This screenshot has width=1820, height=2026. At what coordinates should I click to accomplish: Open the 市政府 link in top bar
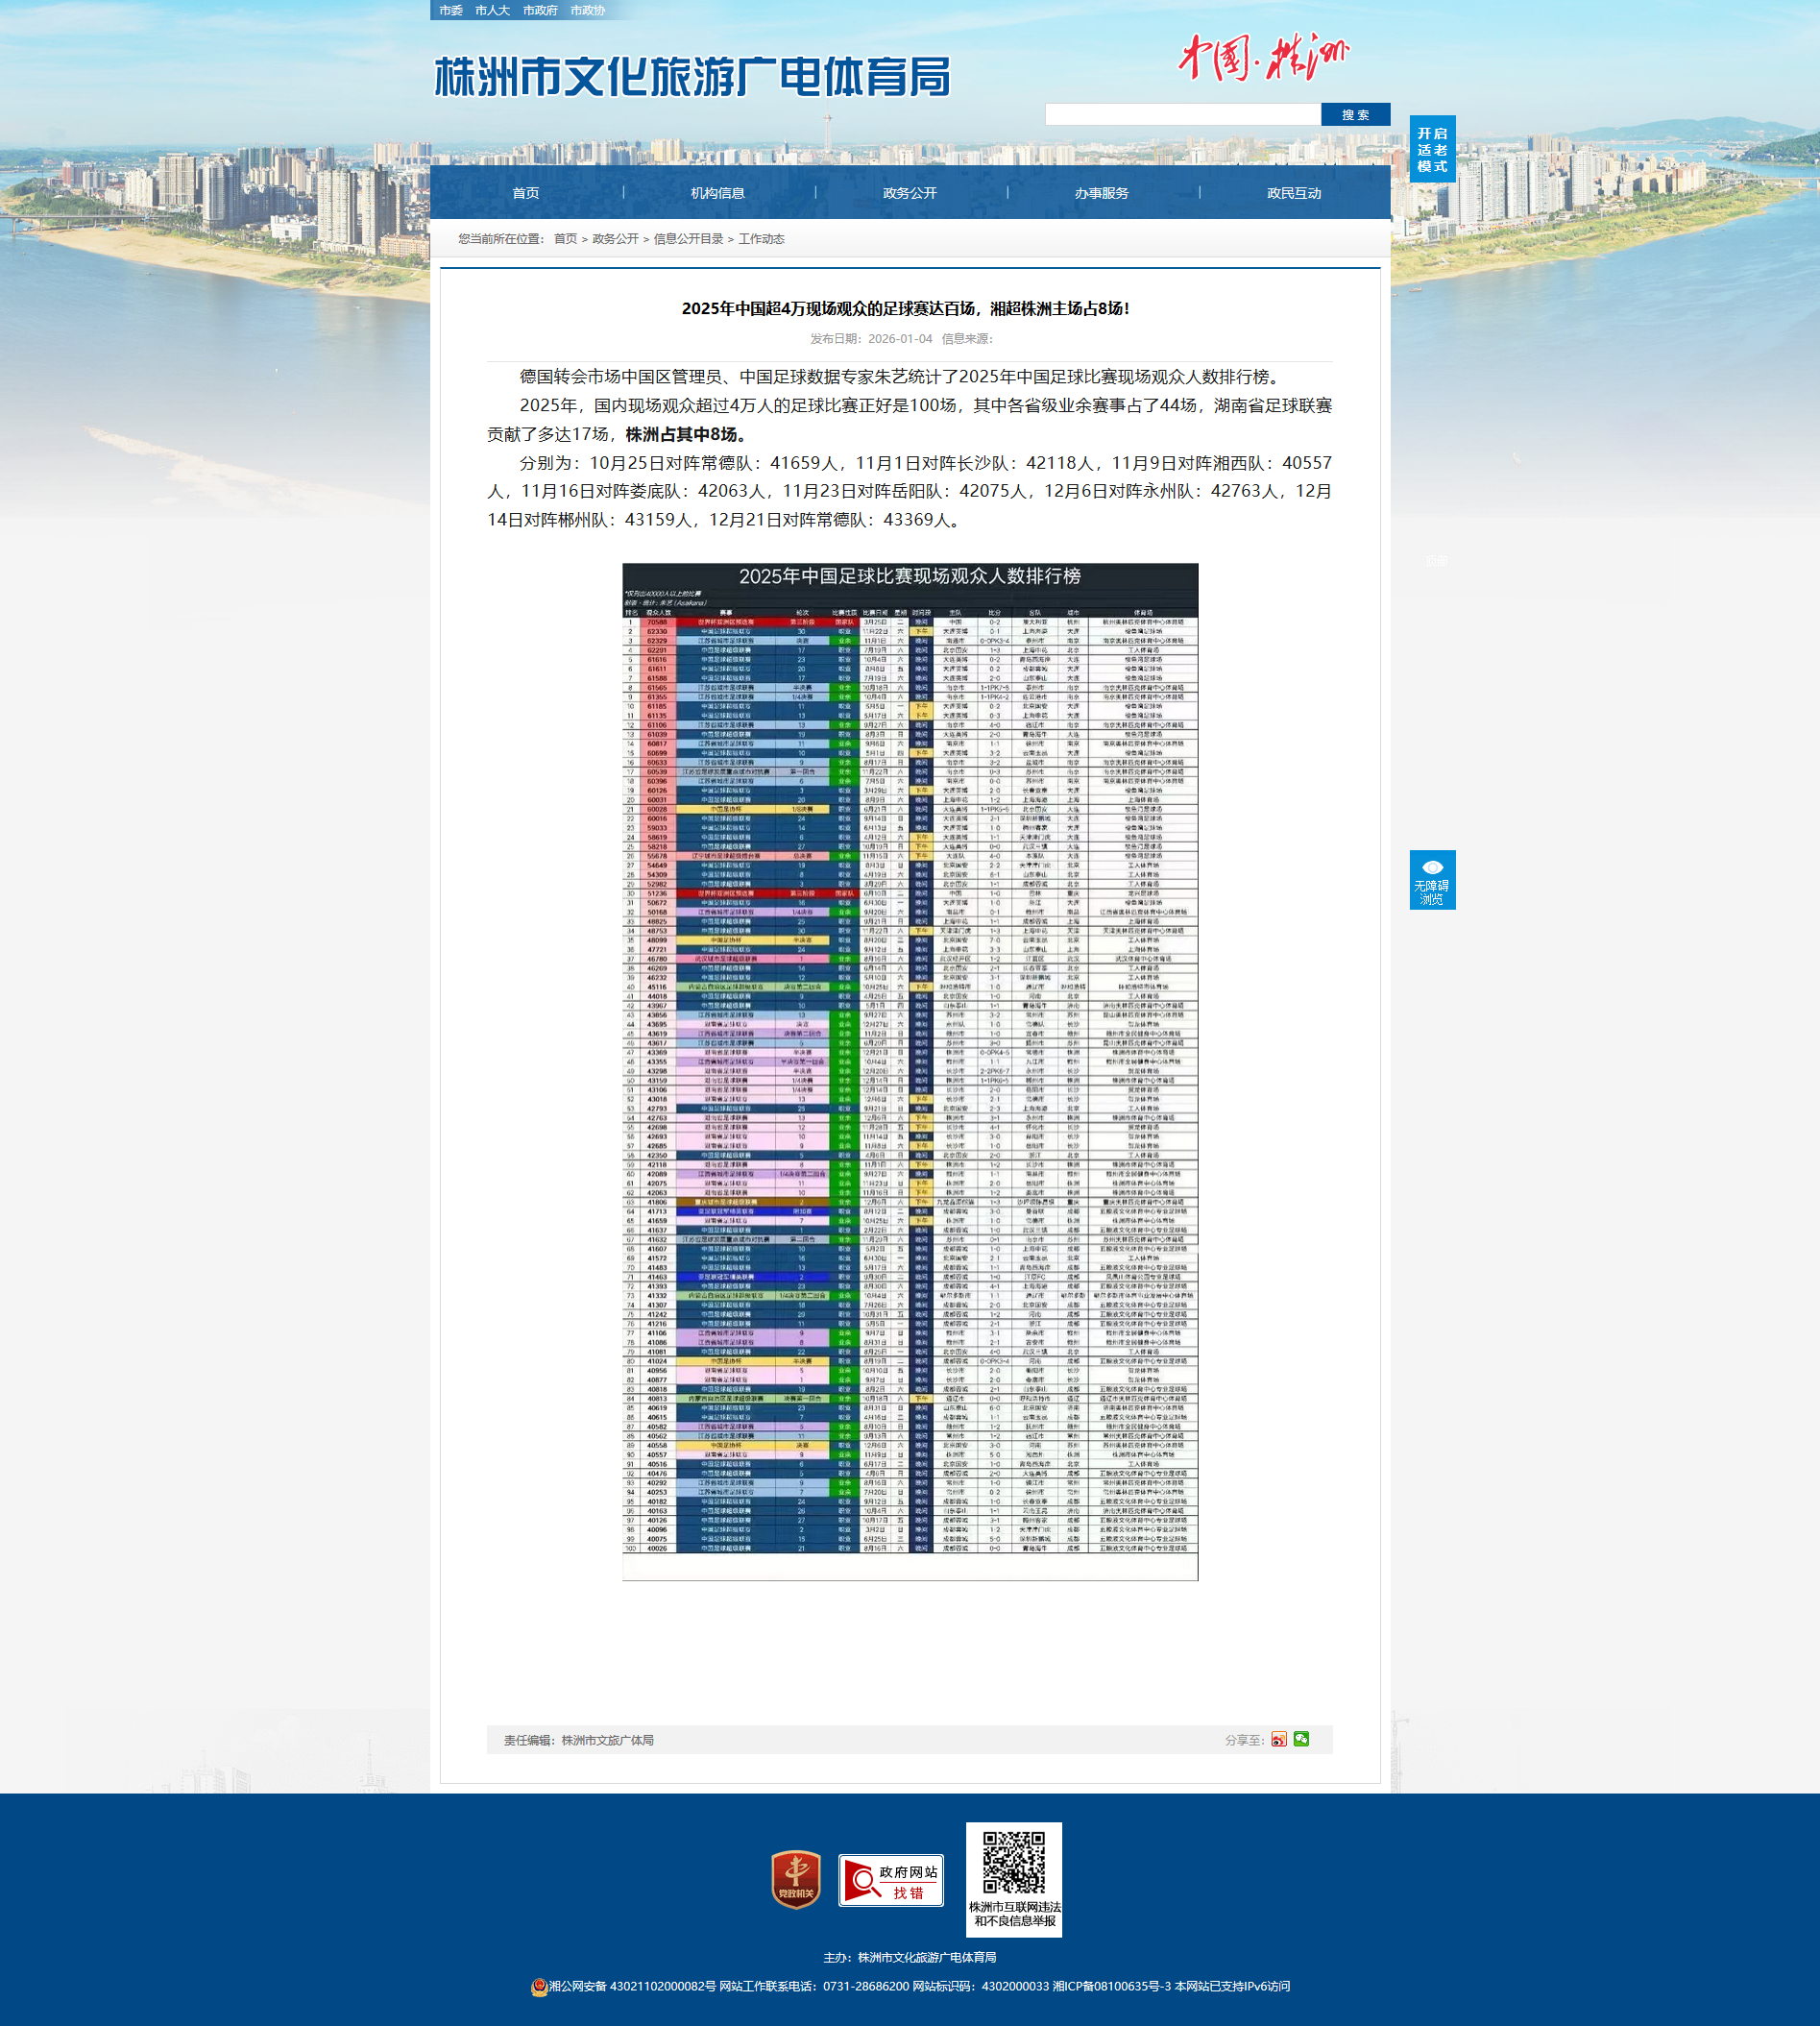tap(540, 10)
